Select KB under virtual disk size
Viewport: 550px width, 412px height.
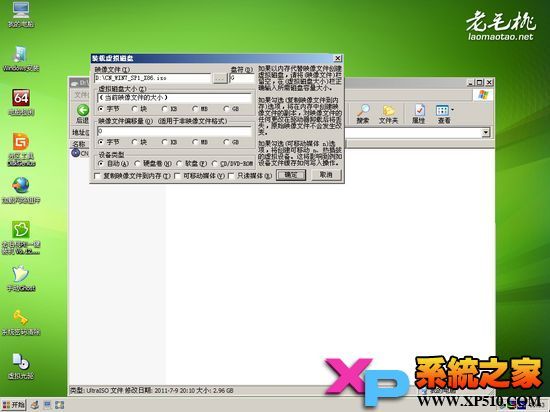click(x=165, y=109)
